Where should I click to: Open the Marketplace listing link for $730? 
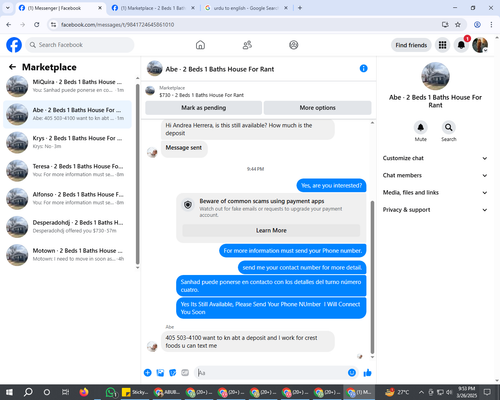click(201, 95)
